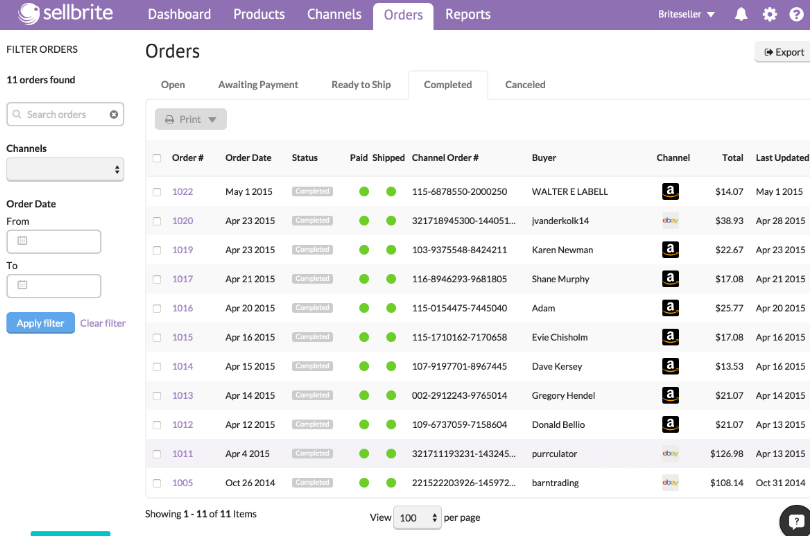Click the Amazon channel icon for order 1022

670,192
